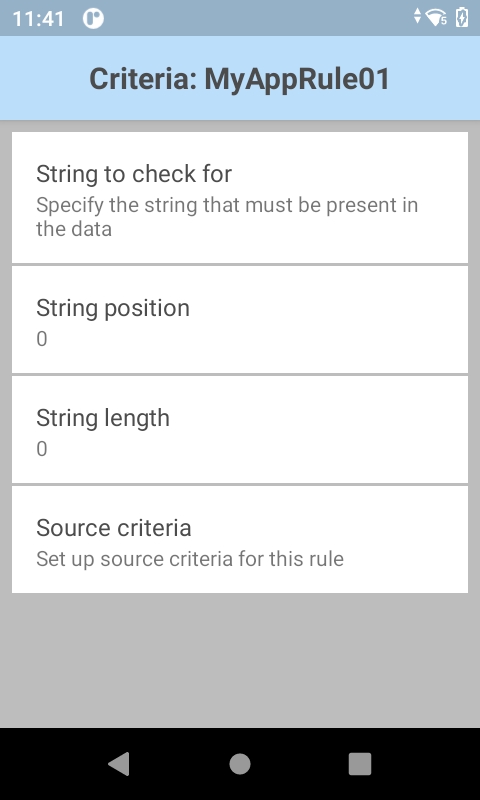Tap the 11:41 clock in status bar
This screenshot has width=480, height=800.
pyautogui.click(x=38, y=19)
